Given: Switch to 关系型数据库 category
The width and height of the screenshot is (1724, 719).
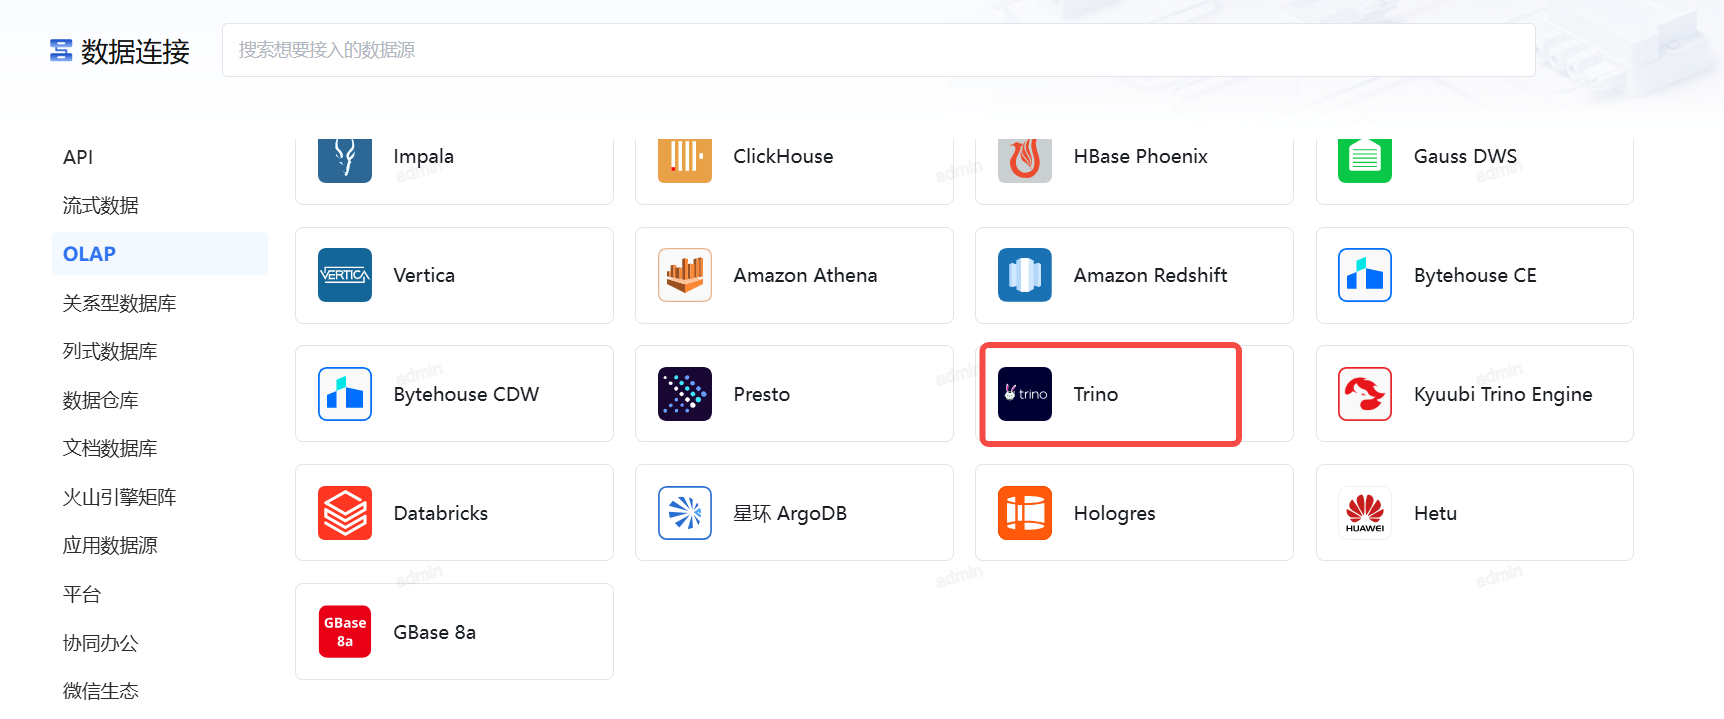Looking at the screenshot, I should pos(119,303).
